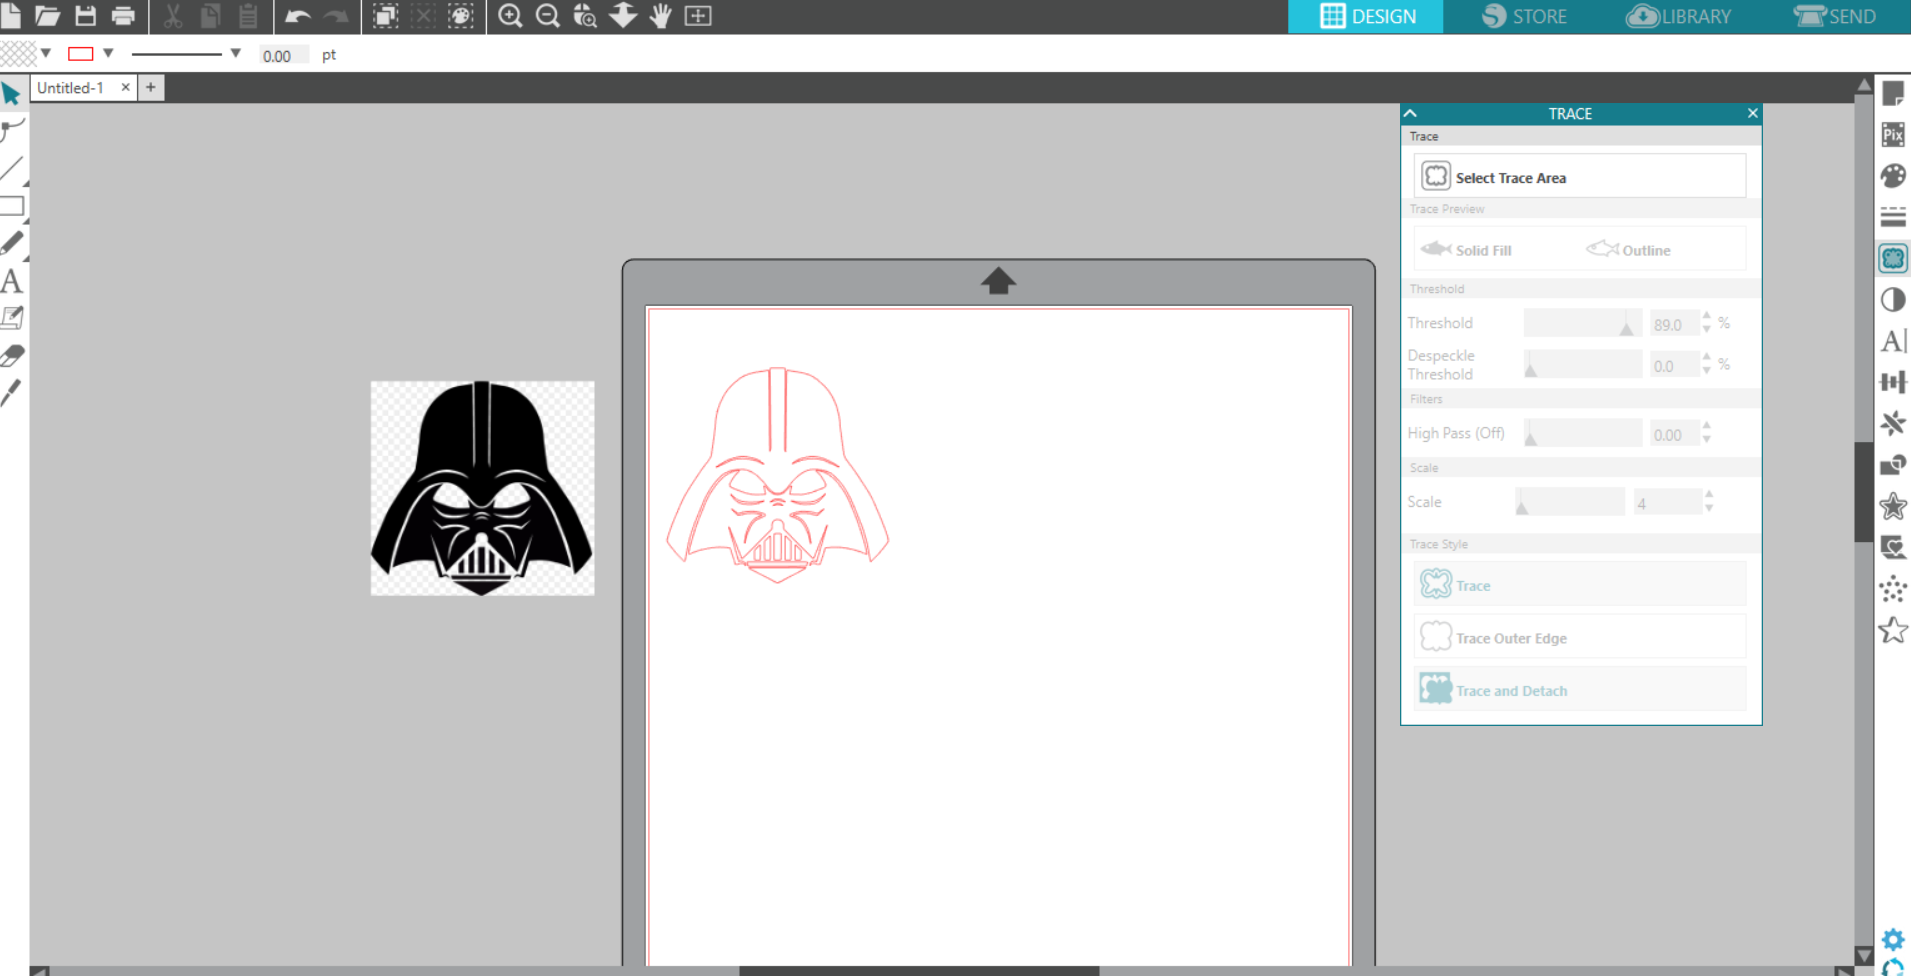Screen dimensions: 1911x976
Task: Open the Fill color palette panel
Action: 1893,176
